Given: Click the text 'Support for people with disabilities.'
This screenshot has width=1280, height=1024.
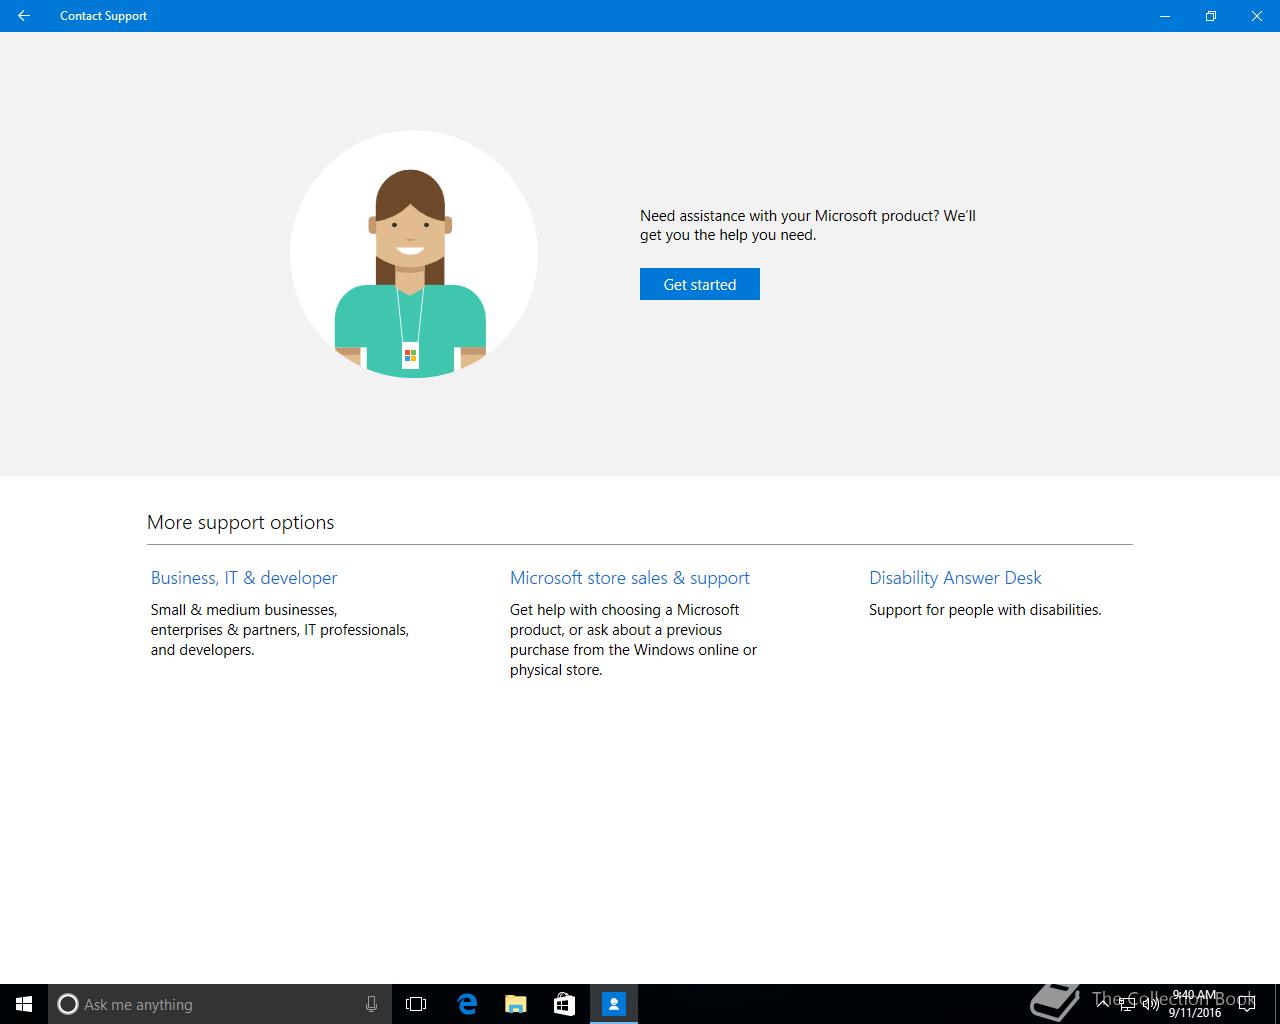Looking at the screenshot, I should pyautogui.click(x=985, y=610).
